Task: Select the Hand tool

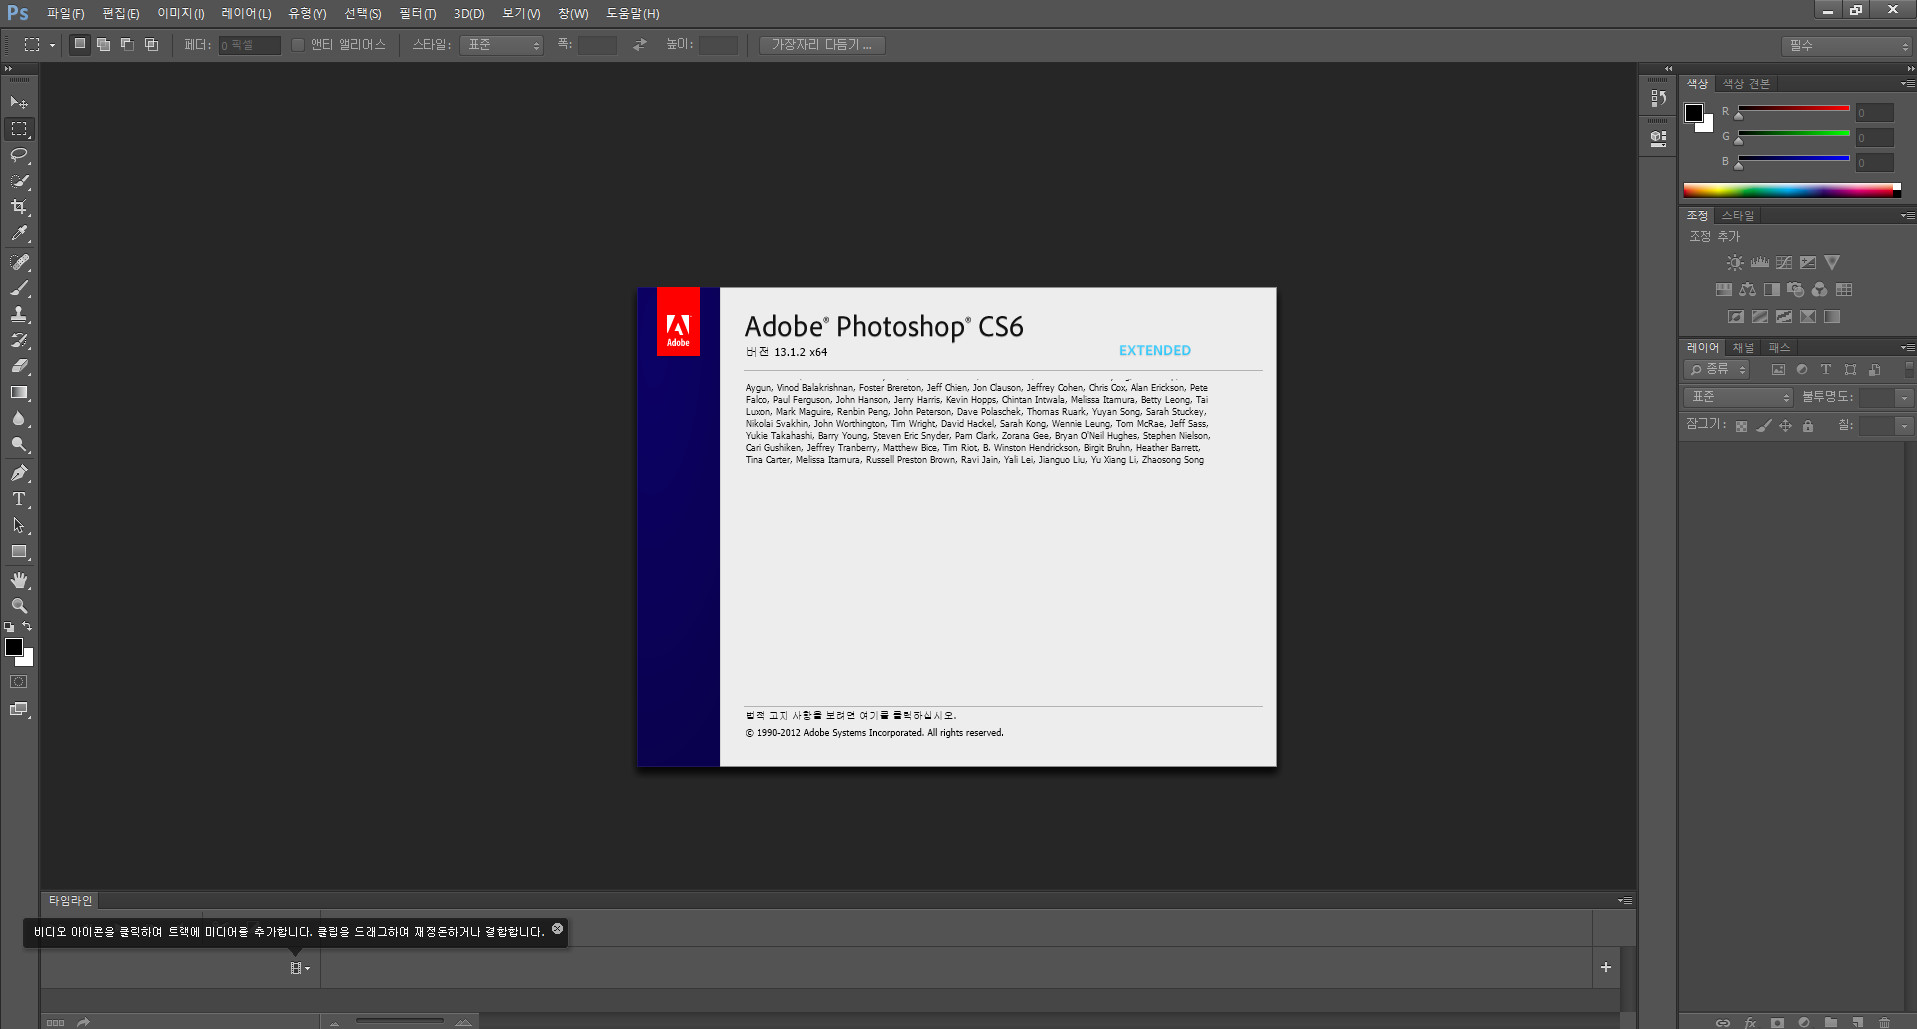Action: coord(19,580)
